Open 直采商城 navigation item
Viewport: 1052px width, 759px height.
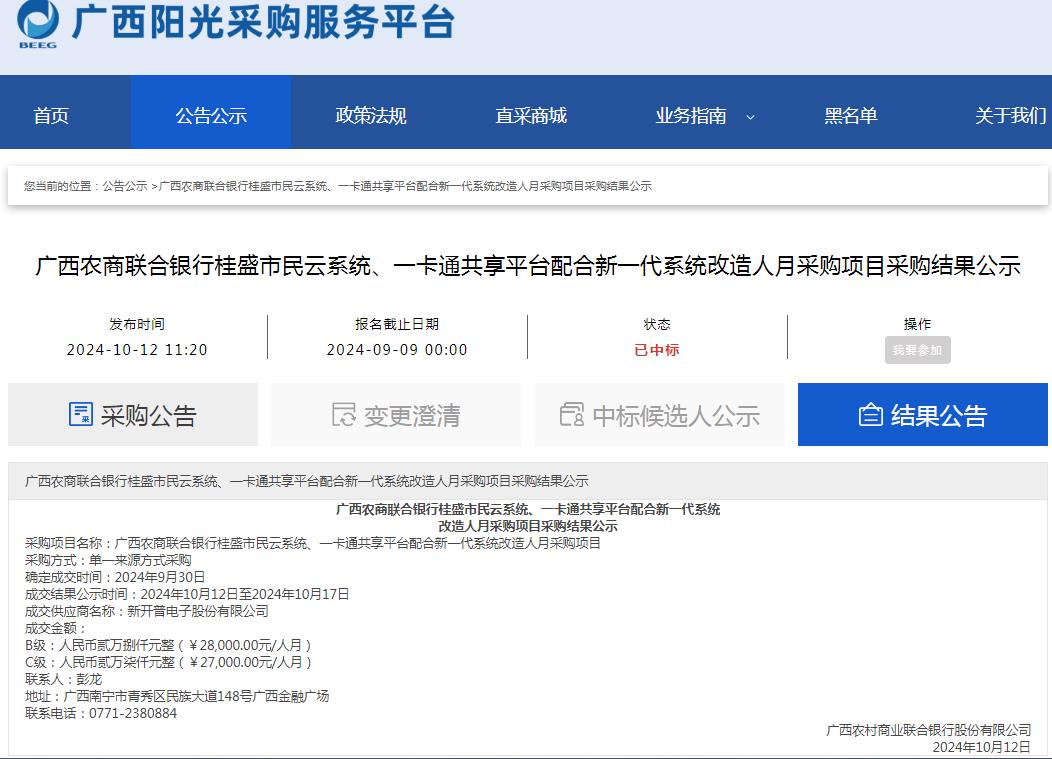[x=531, y=115]
